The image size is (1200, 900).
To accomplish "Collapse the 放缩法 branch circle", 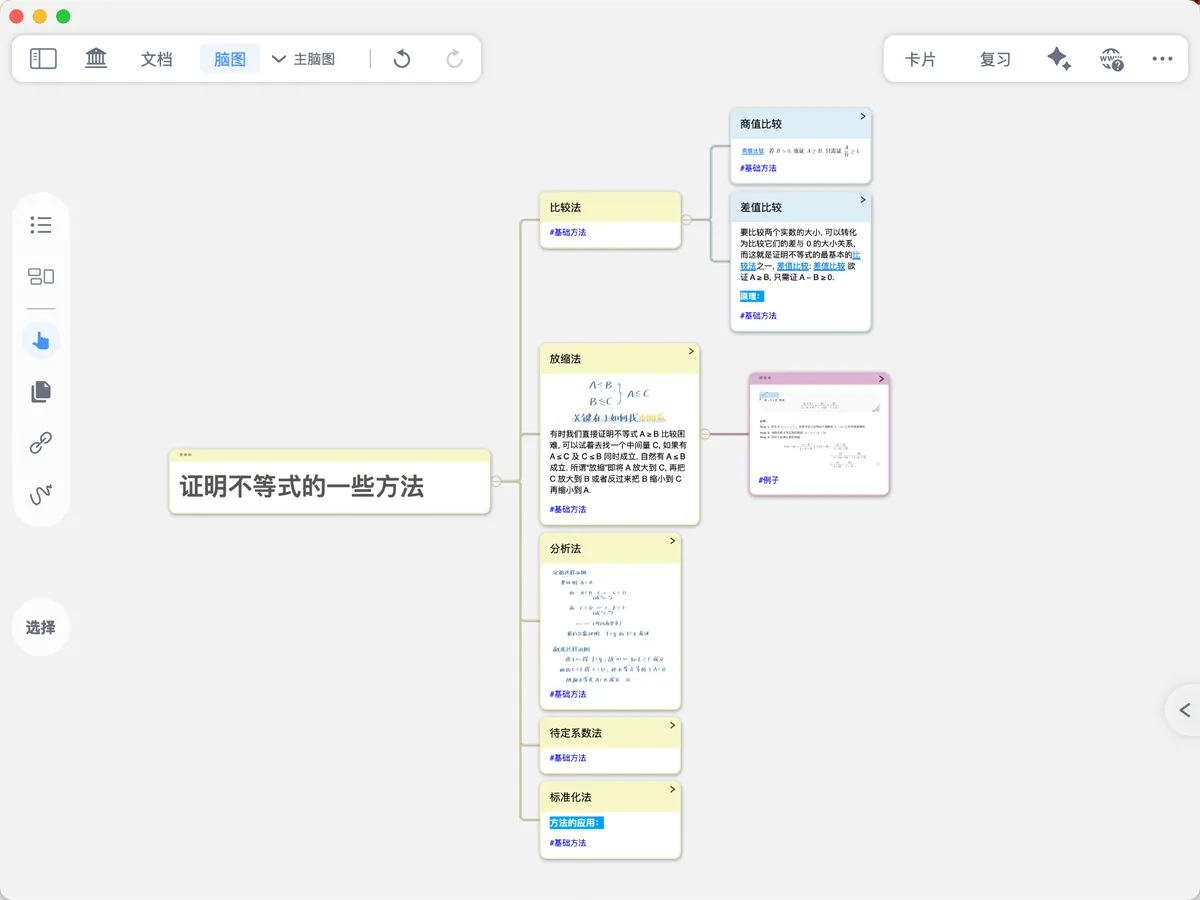I will 705,434.
